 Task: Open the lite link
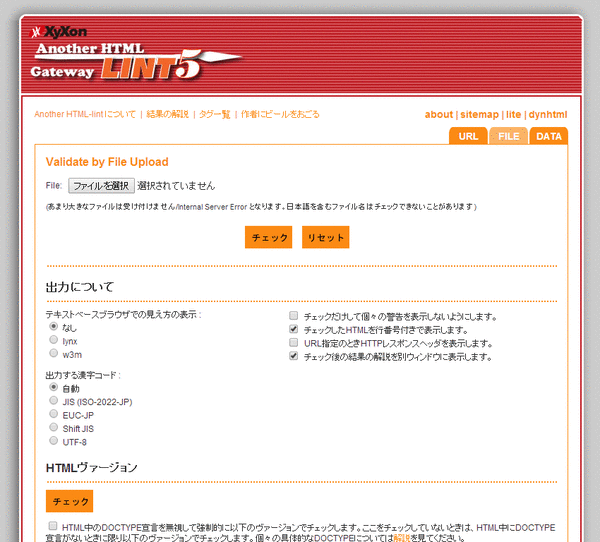[513, 114]
